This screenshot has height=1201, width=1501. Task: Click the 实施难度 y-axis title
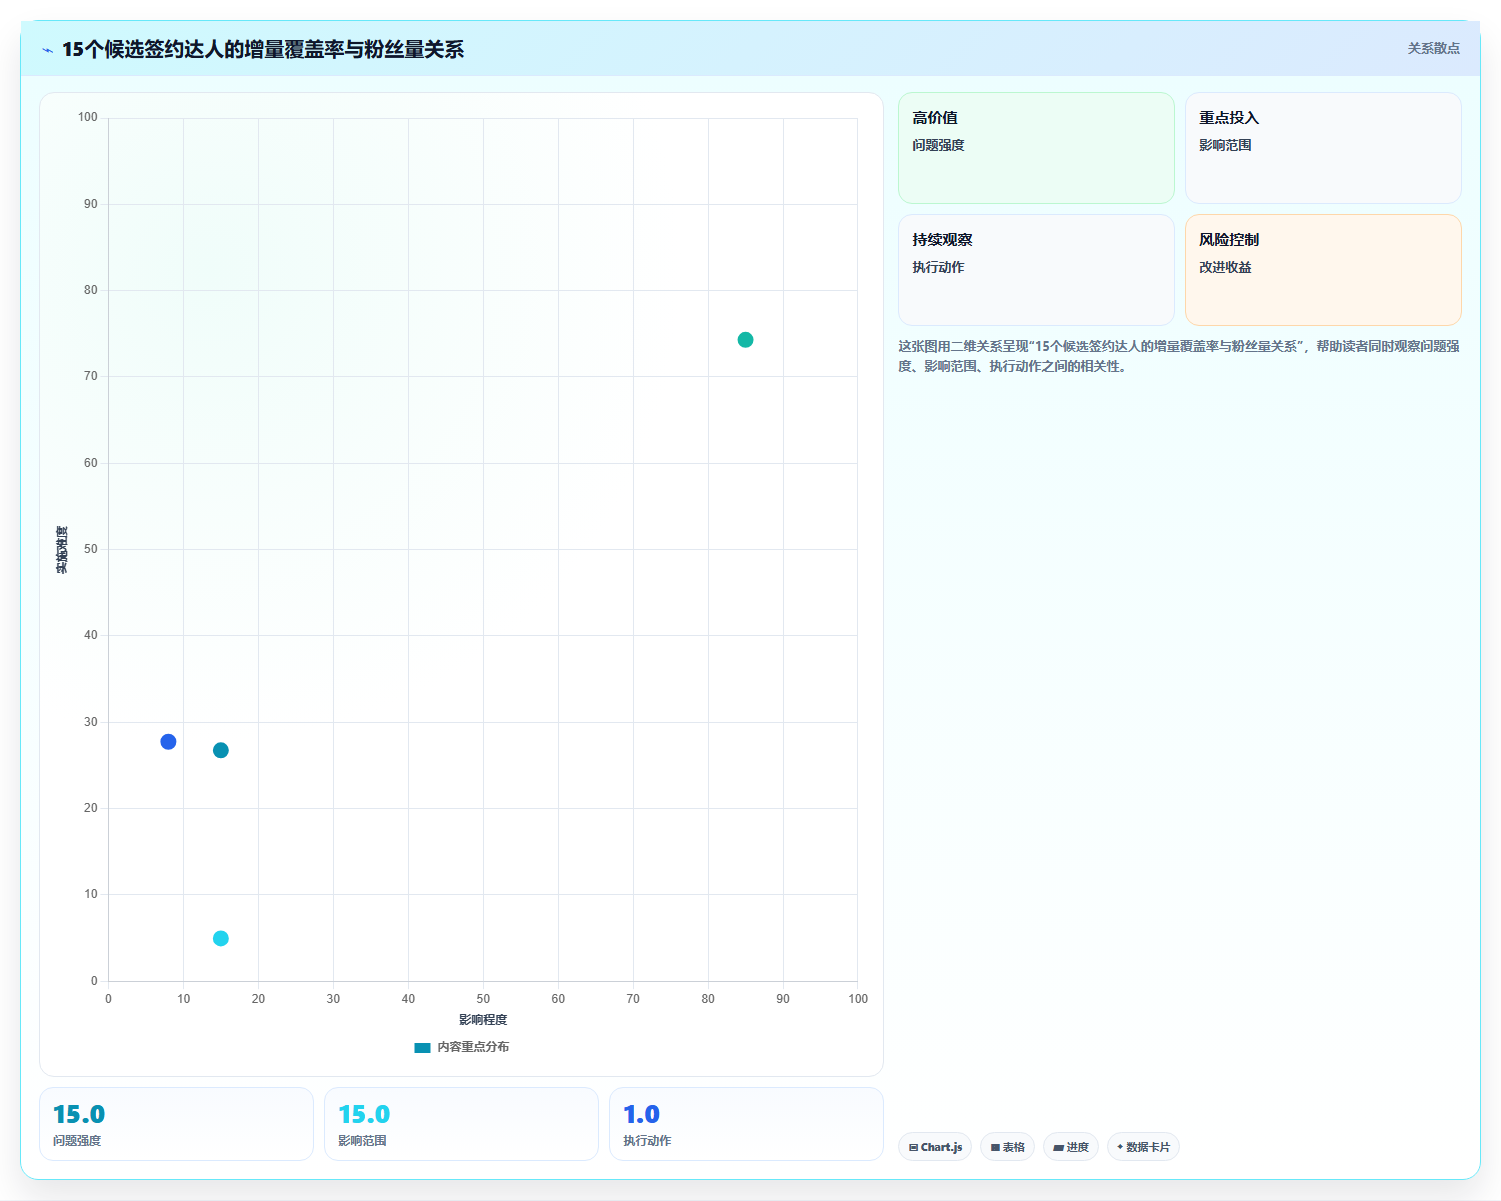[62, 549]
